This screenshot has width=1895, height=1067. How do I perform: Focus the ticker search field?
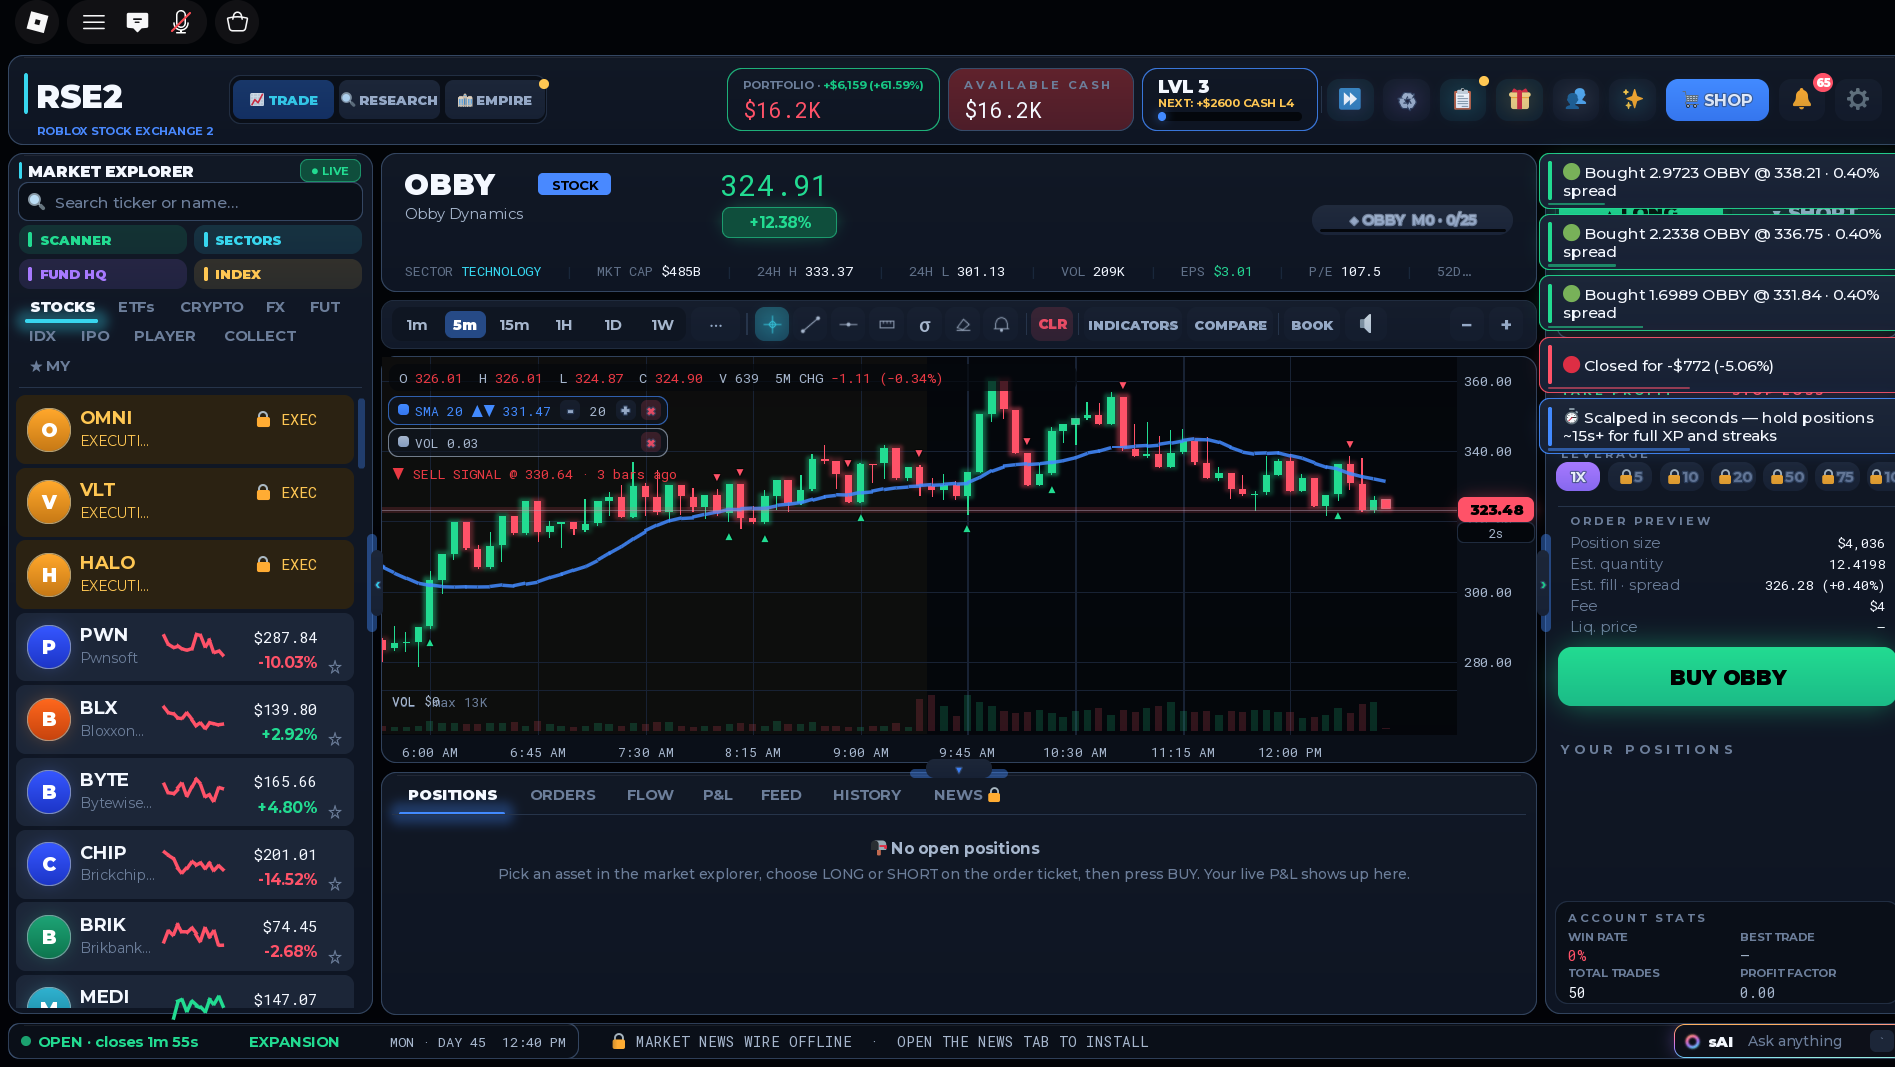click(x=190, y=202)
